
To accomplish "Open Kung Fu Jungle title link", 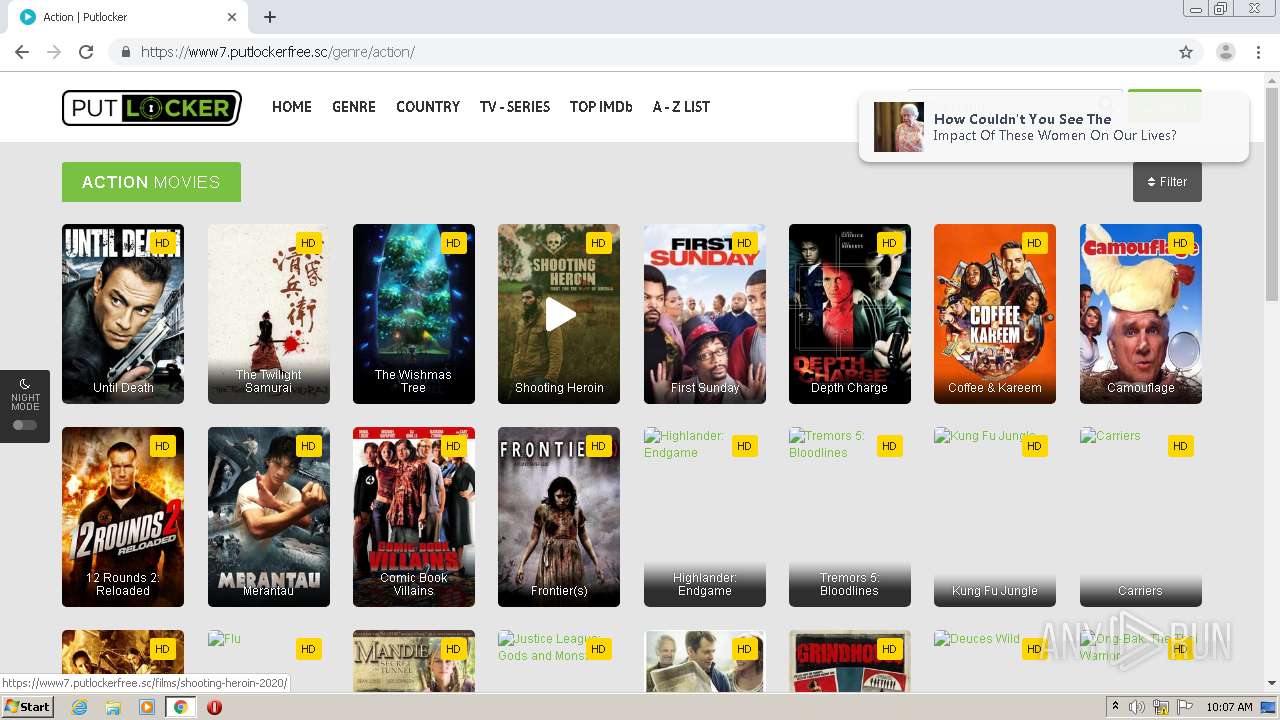I will pos(995,591).
